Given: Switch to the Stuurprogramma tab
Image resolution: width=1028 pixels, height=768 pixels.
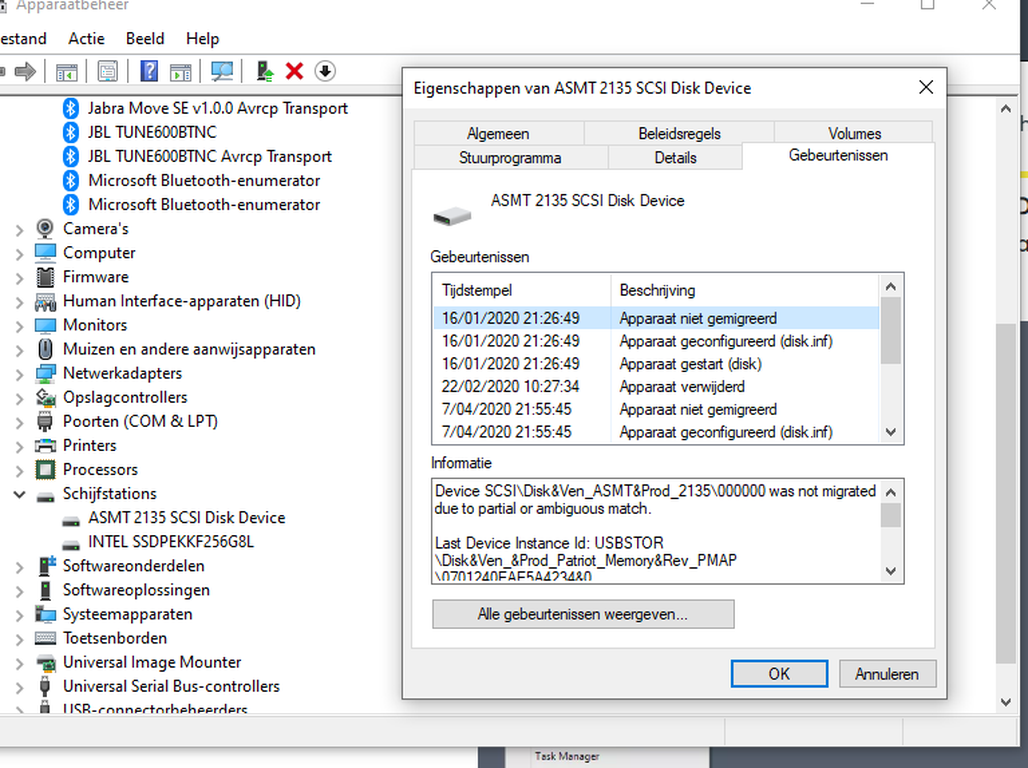Looking at the screenshot, I should click(510, 157).
